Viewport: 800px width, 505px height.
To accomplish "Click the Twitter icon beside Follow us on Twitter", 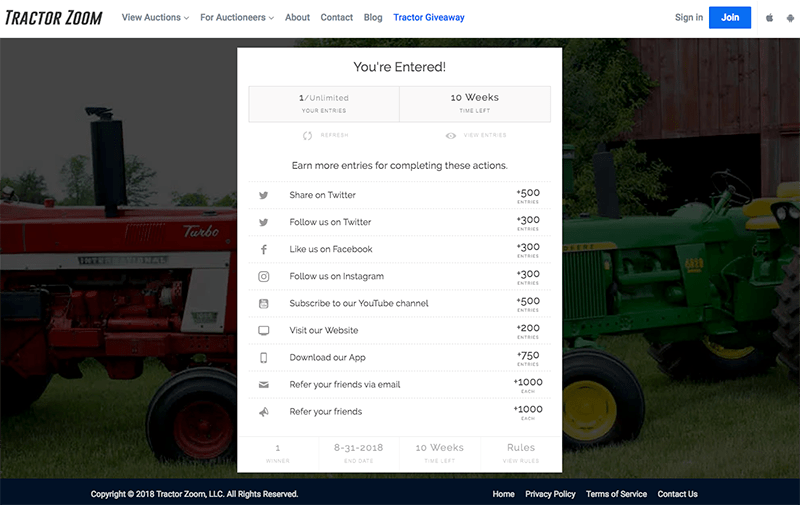I will tap(263, 222).
